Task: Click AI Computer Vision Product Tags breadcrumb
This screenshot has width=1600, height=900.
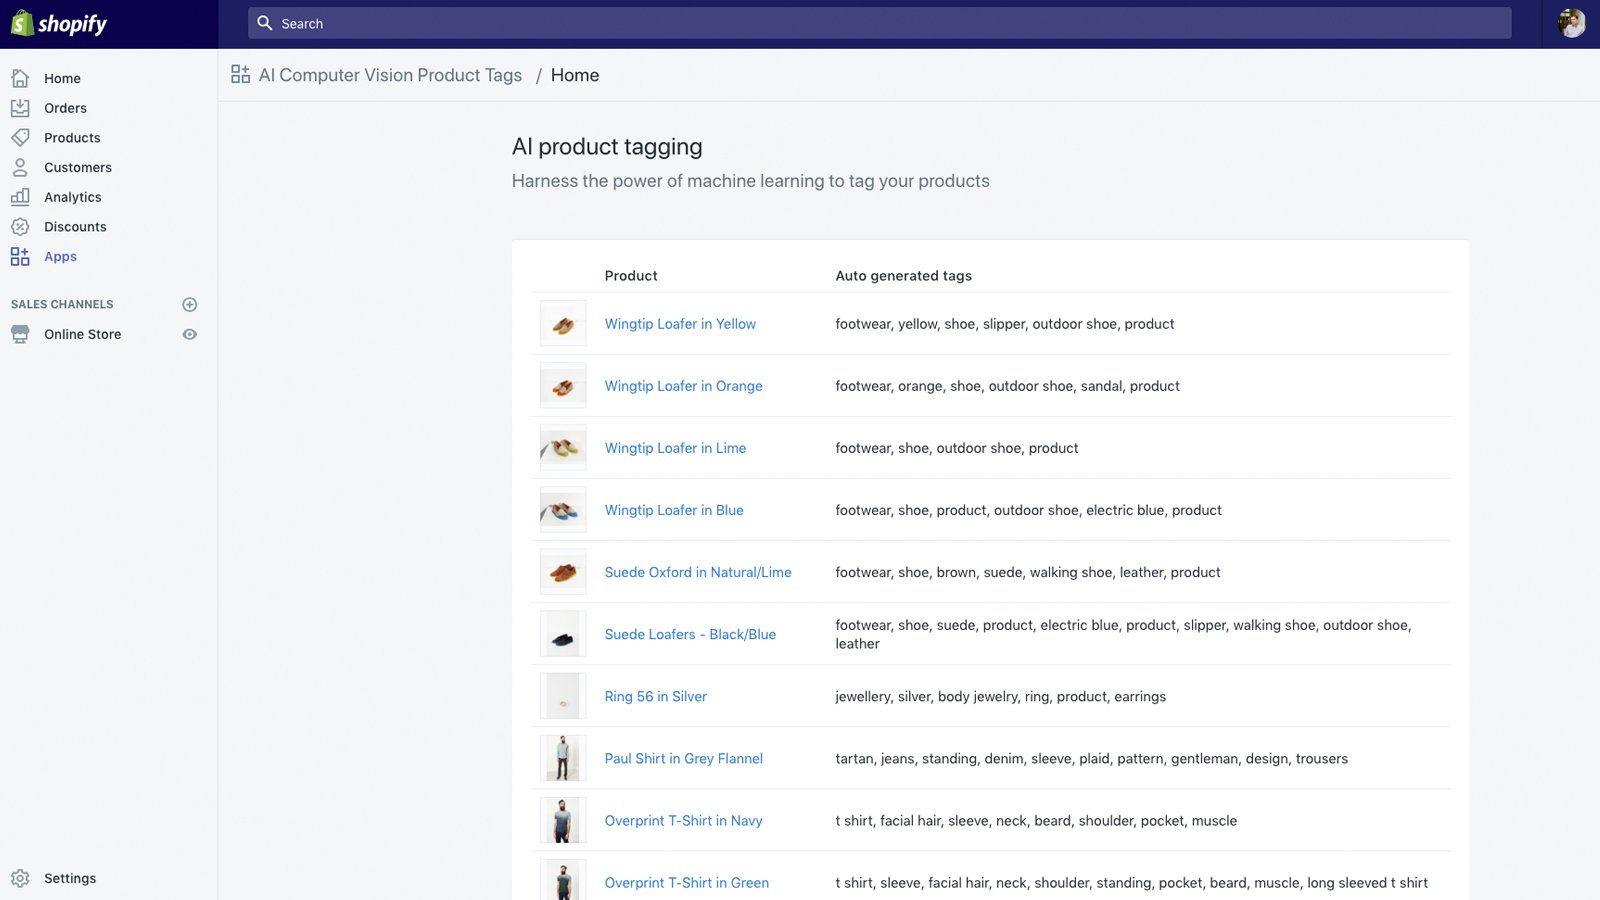Action: coord(390,75)
